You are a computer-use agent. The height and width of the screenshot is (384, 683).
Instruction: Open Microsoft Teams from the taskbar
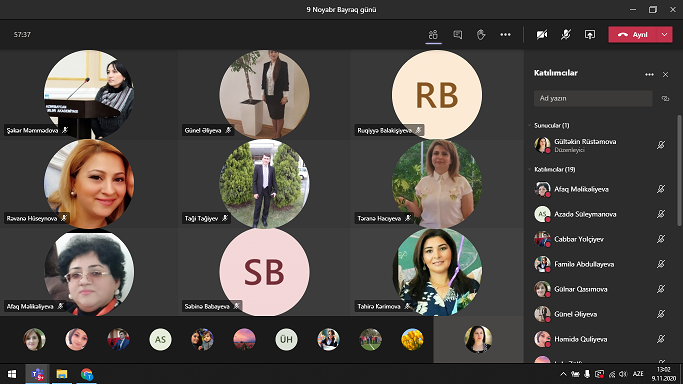37,374
